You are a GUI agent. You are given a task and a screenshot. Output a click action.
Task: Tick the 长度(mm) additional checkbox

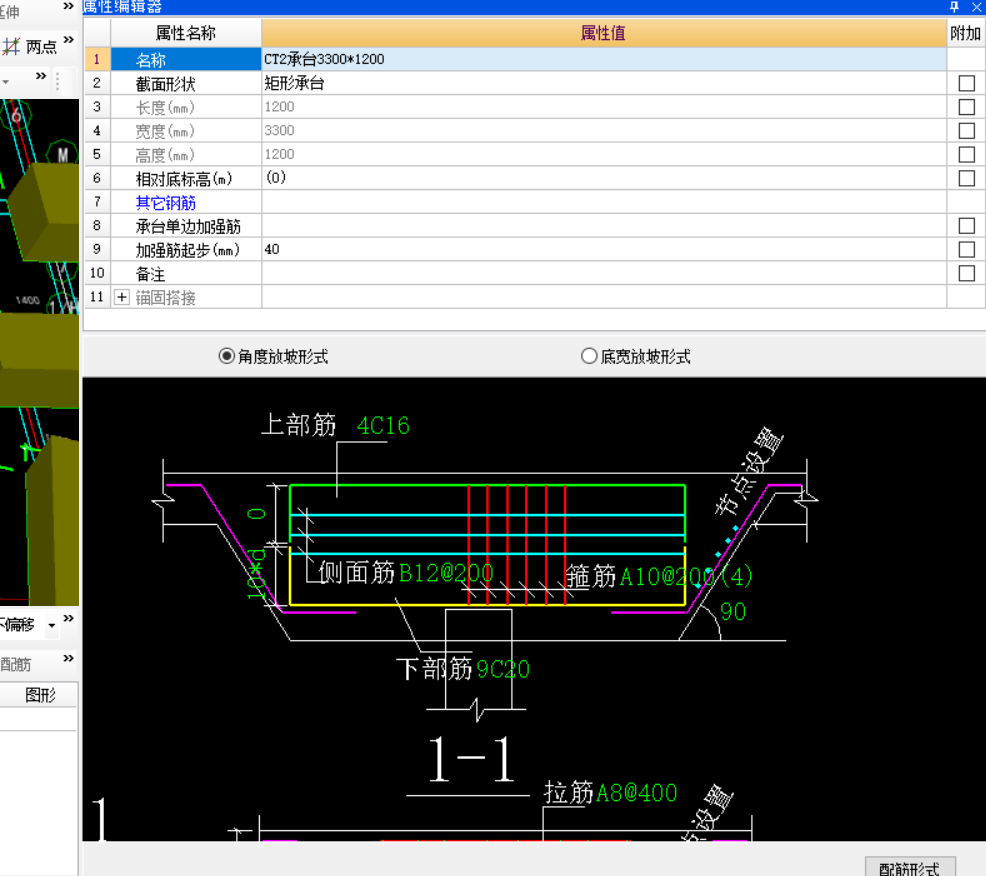tap(967, 107)
